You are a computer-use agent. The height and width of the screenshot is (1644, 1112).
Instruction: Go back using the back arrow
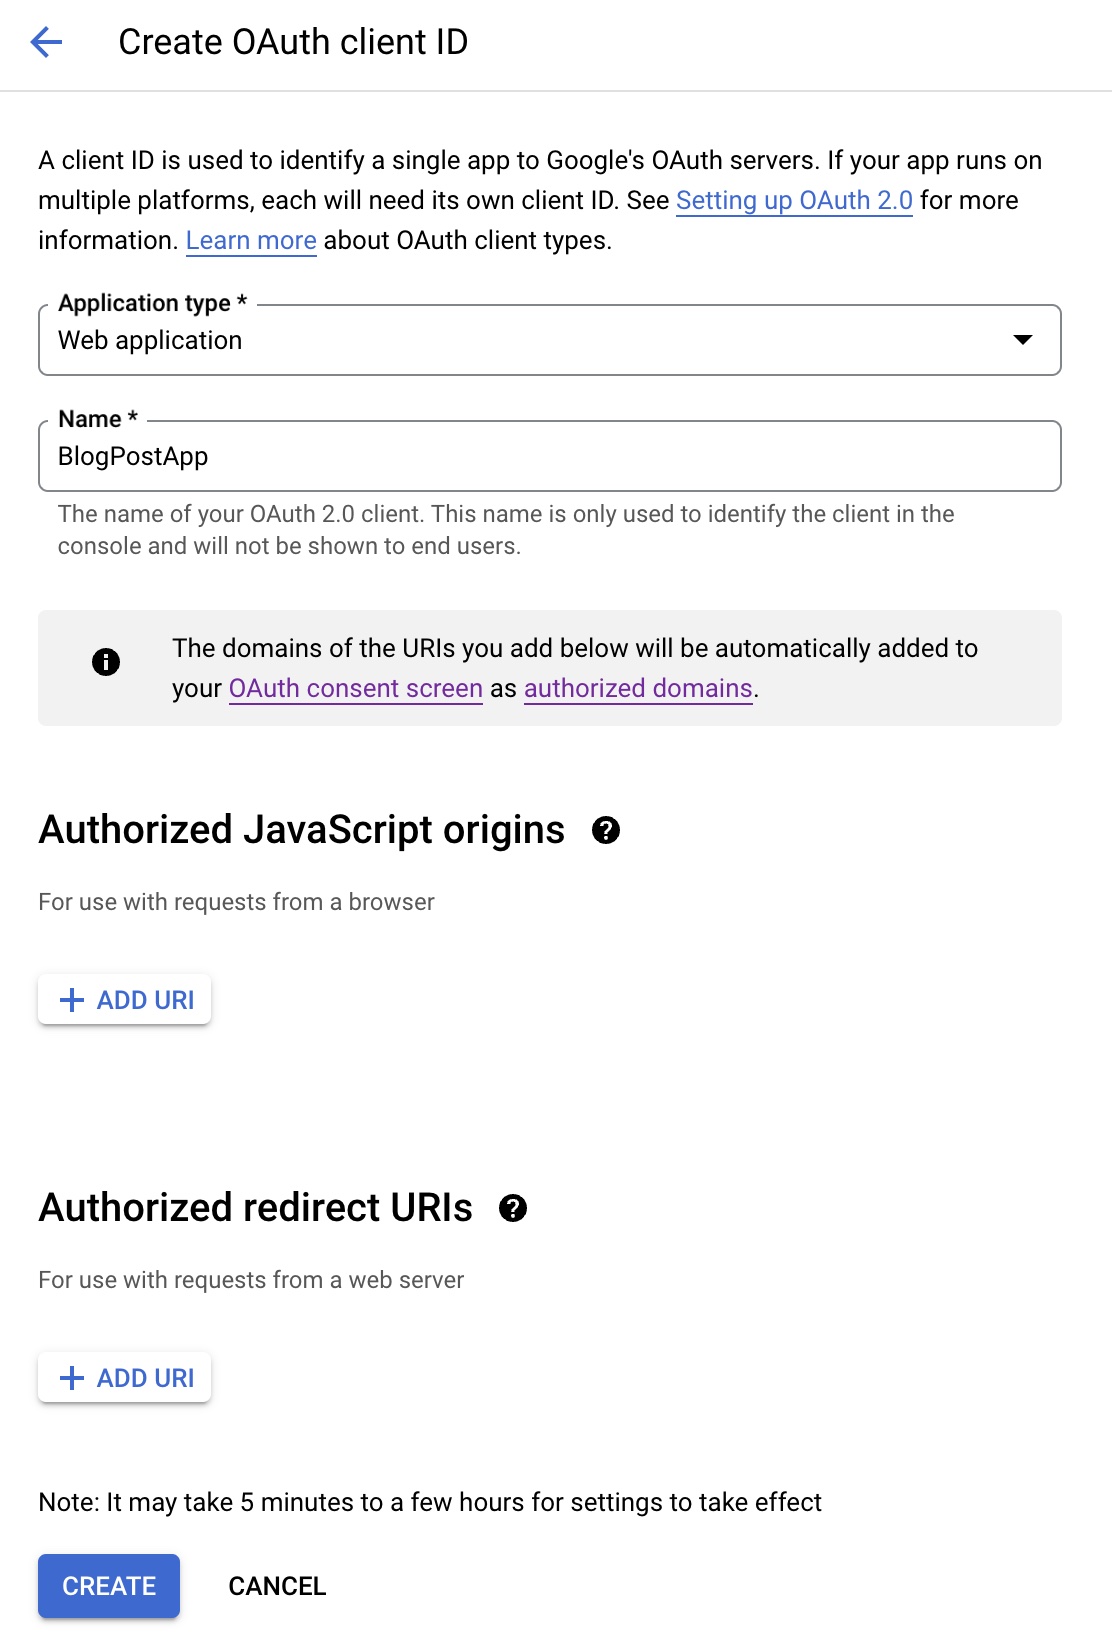pos(46,42)
